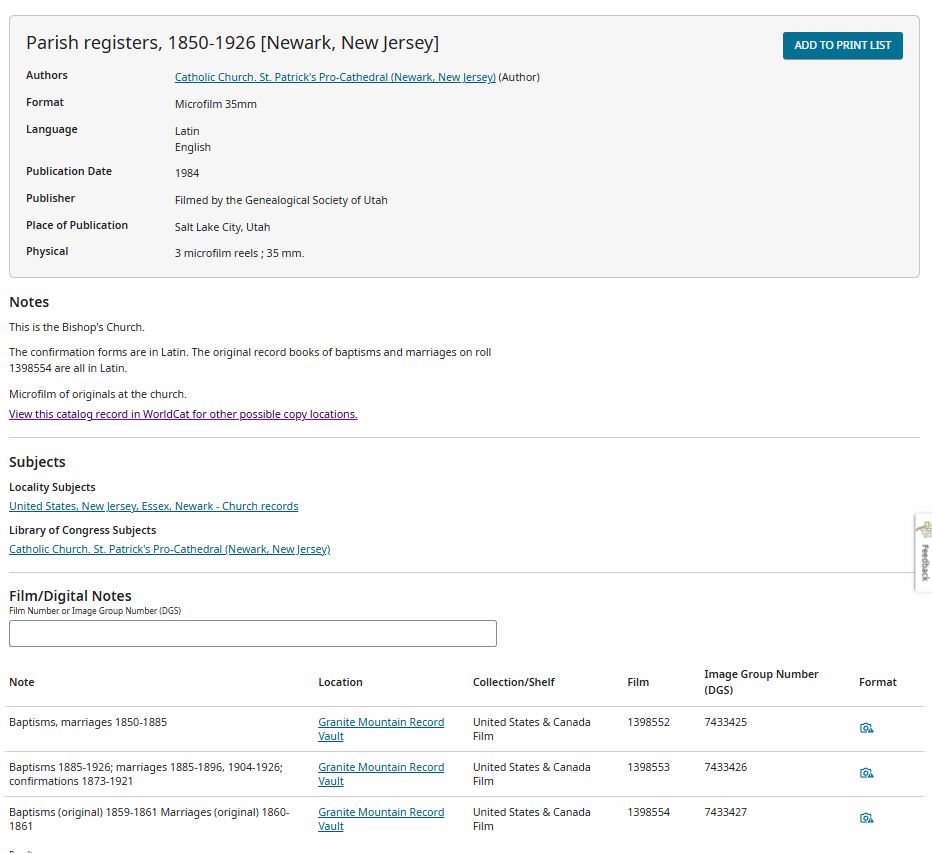This screenshot has height=853, width=932.
Task: Click the Add to Print List button
Action: [x=842, y=46]
